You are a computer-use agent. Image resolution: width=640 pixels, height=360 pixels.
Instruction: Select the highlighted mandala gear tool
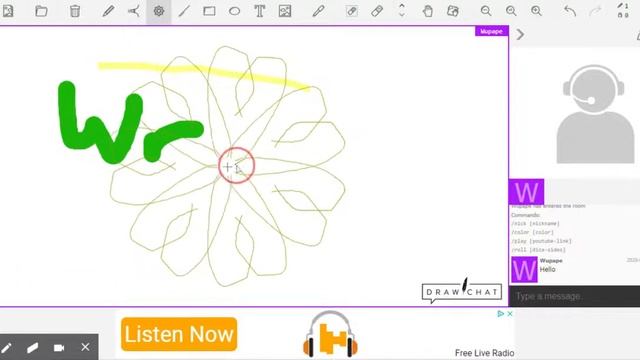point(159,11)
